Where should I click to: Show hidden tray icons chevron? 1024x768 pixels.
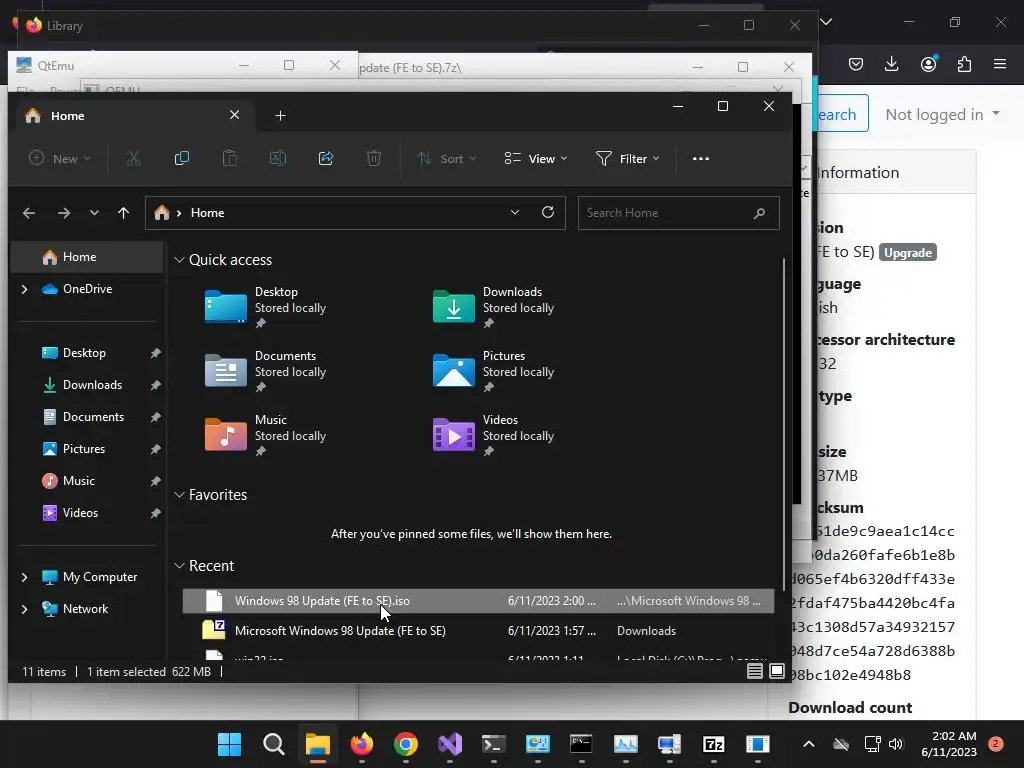tap(808, 744)
